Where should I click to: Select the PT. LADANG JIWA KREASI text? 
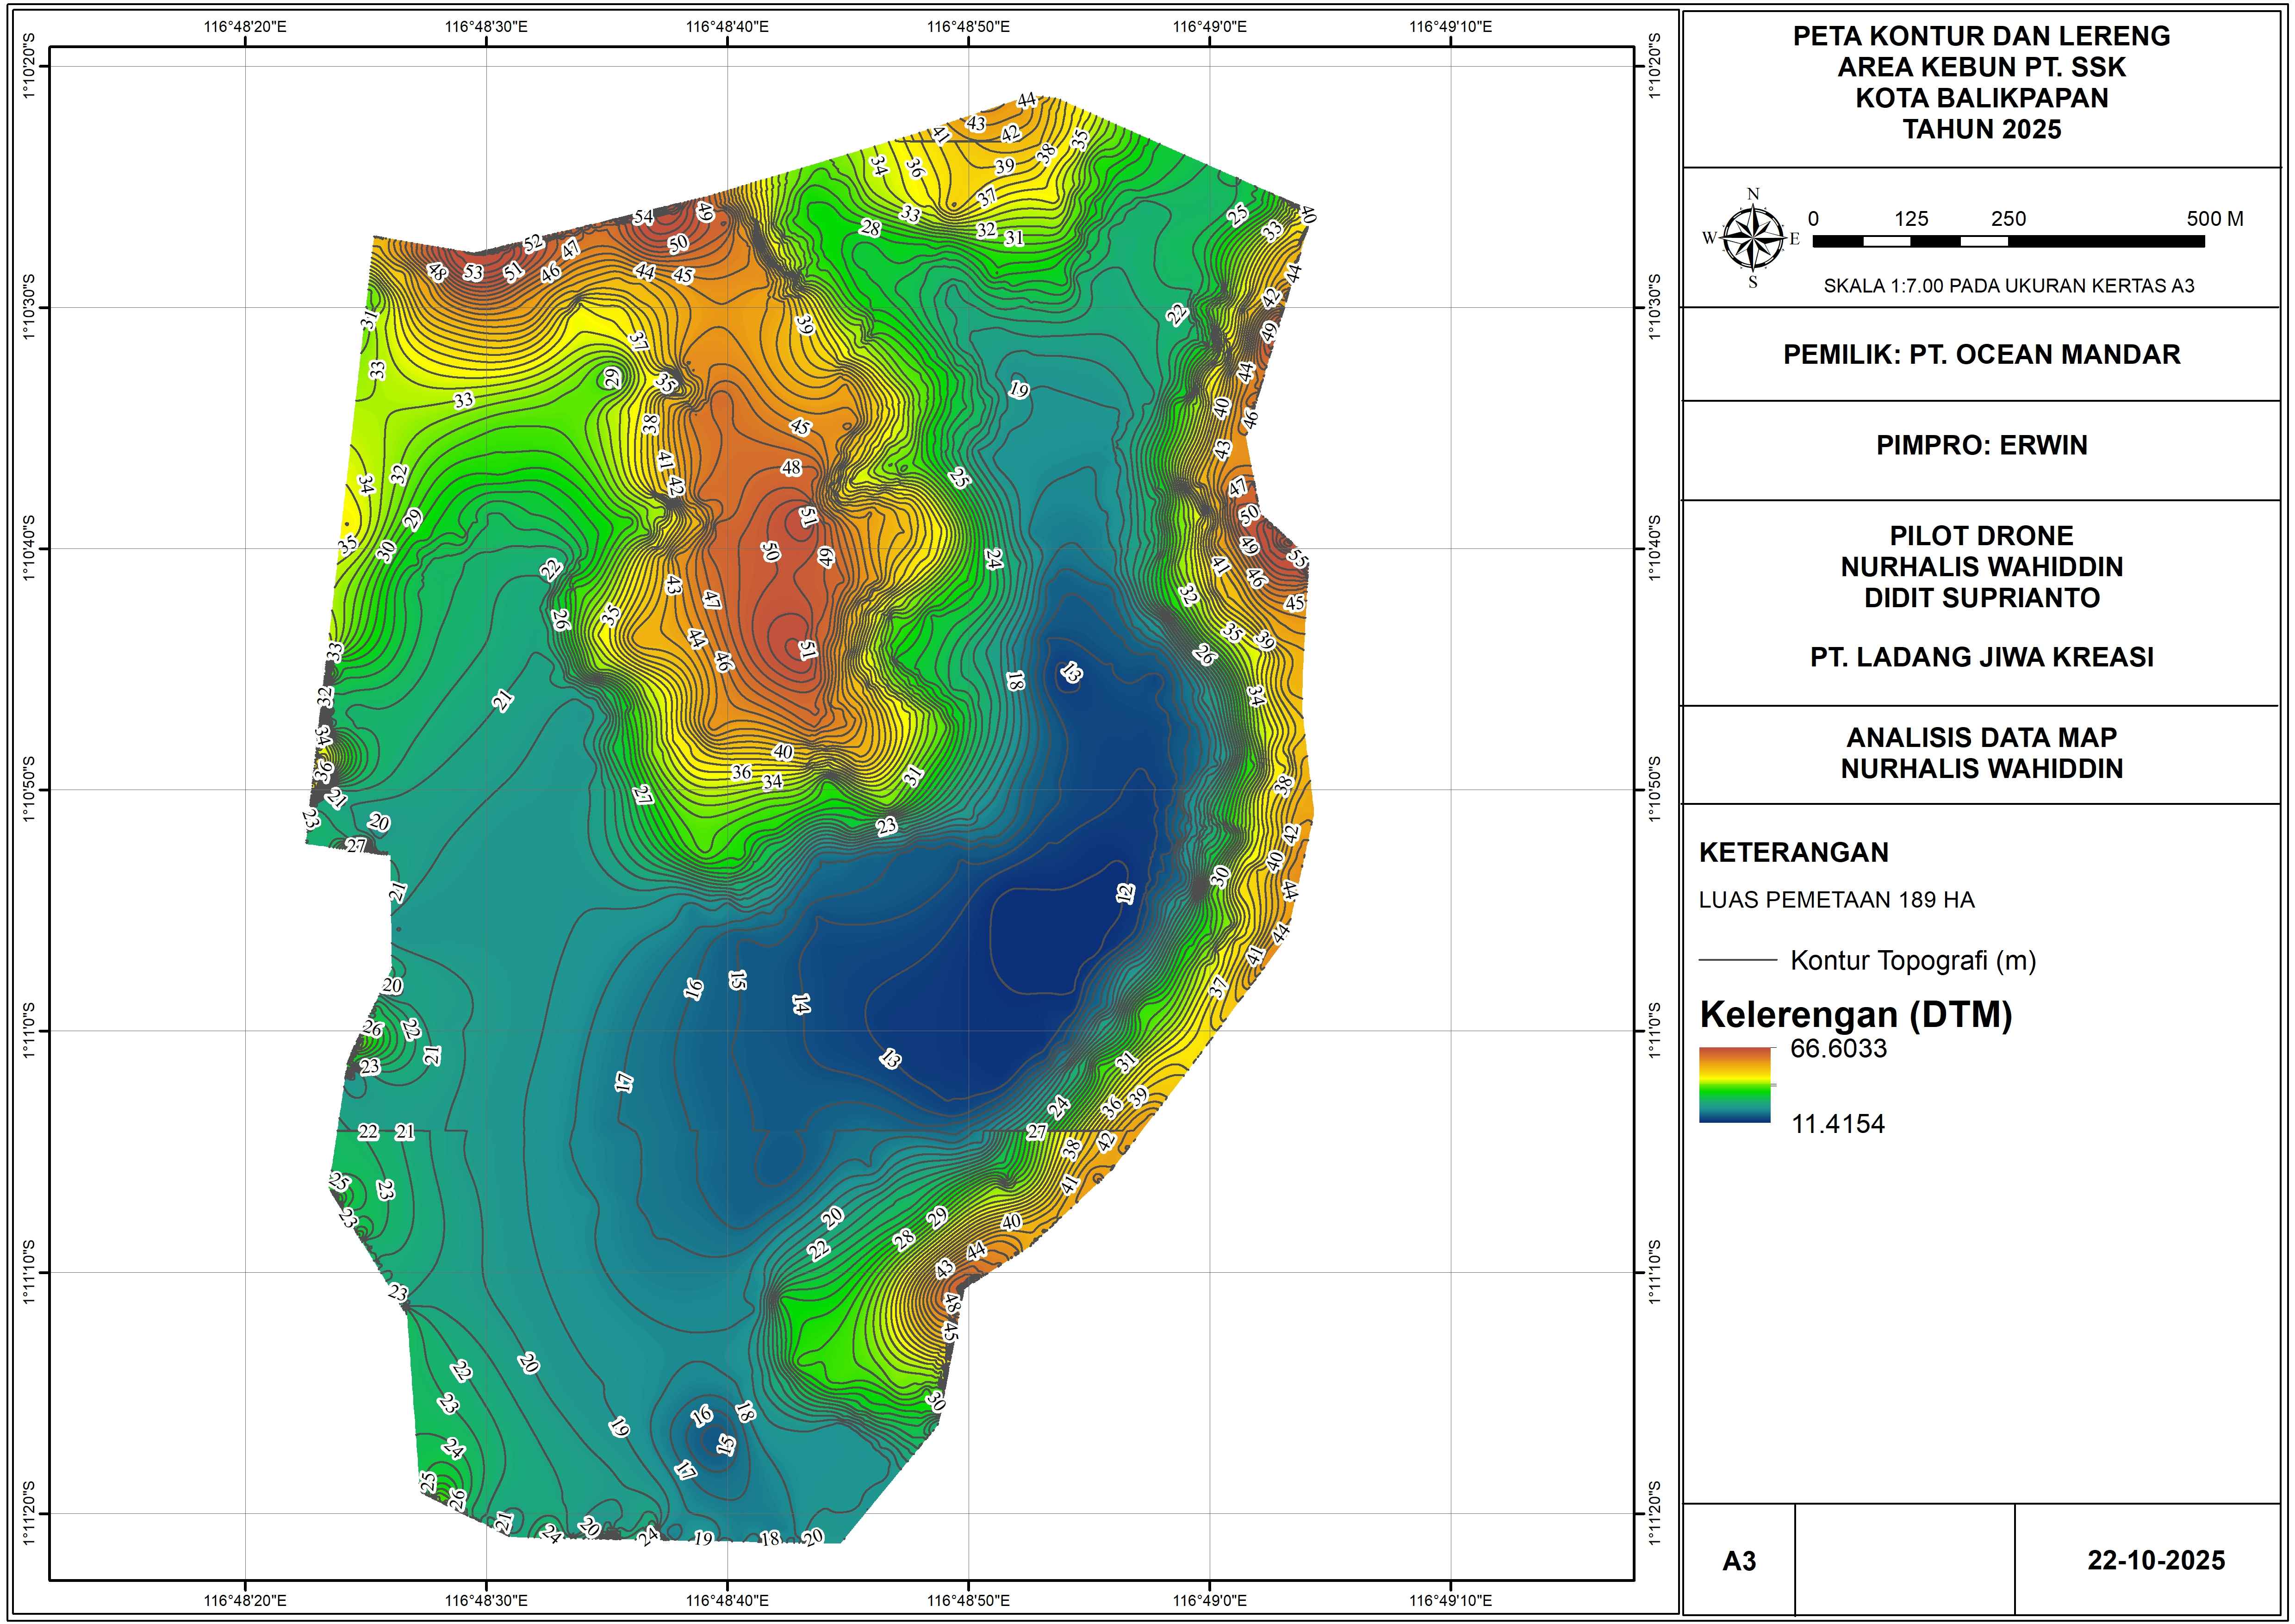click(x=1981, y=657)
